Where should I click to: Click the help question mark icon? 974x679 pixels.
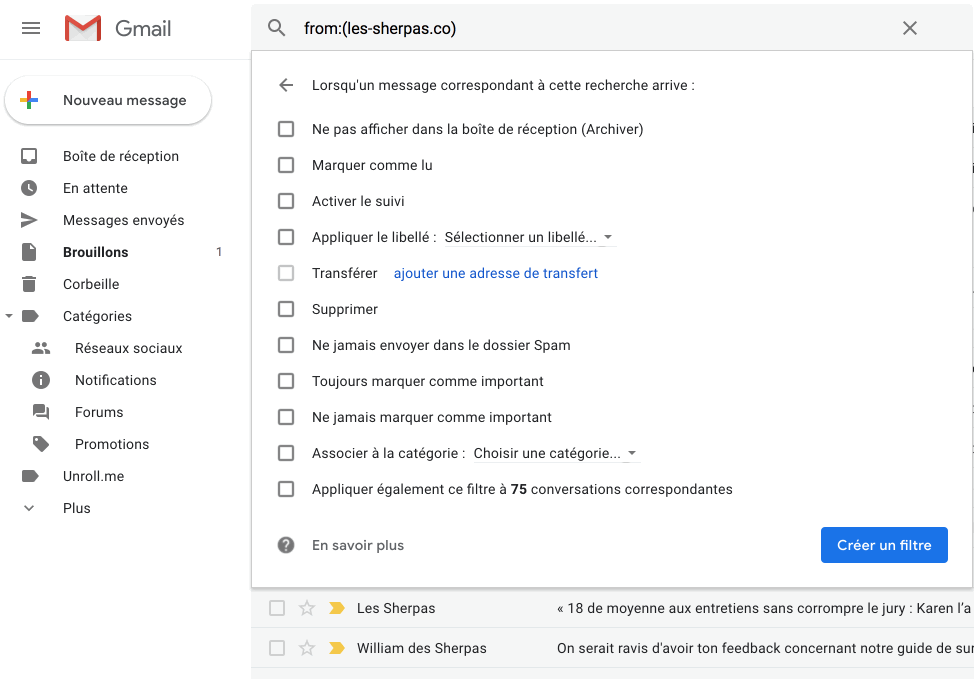point(286,545)
